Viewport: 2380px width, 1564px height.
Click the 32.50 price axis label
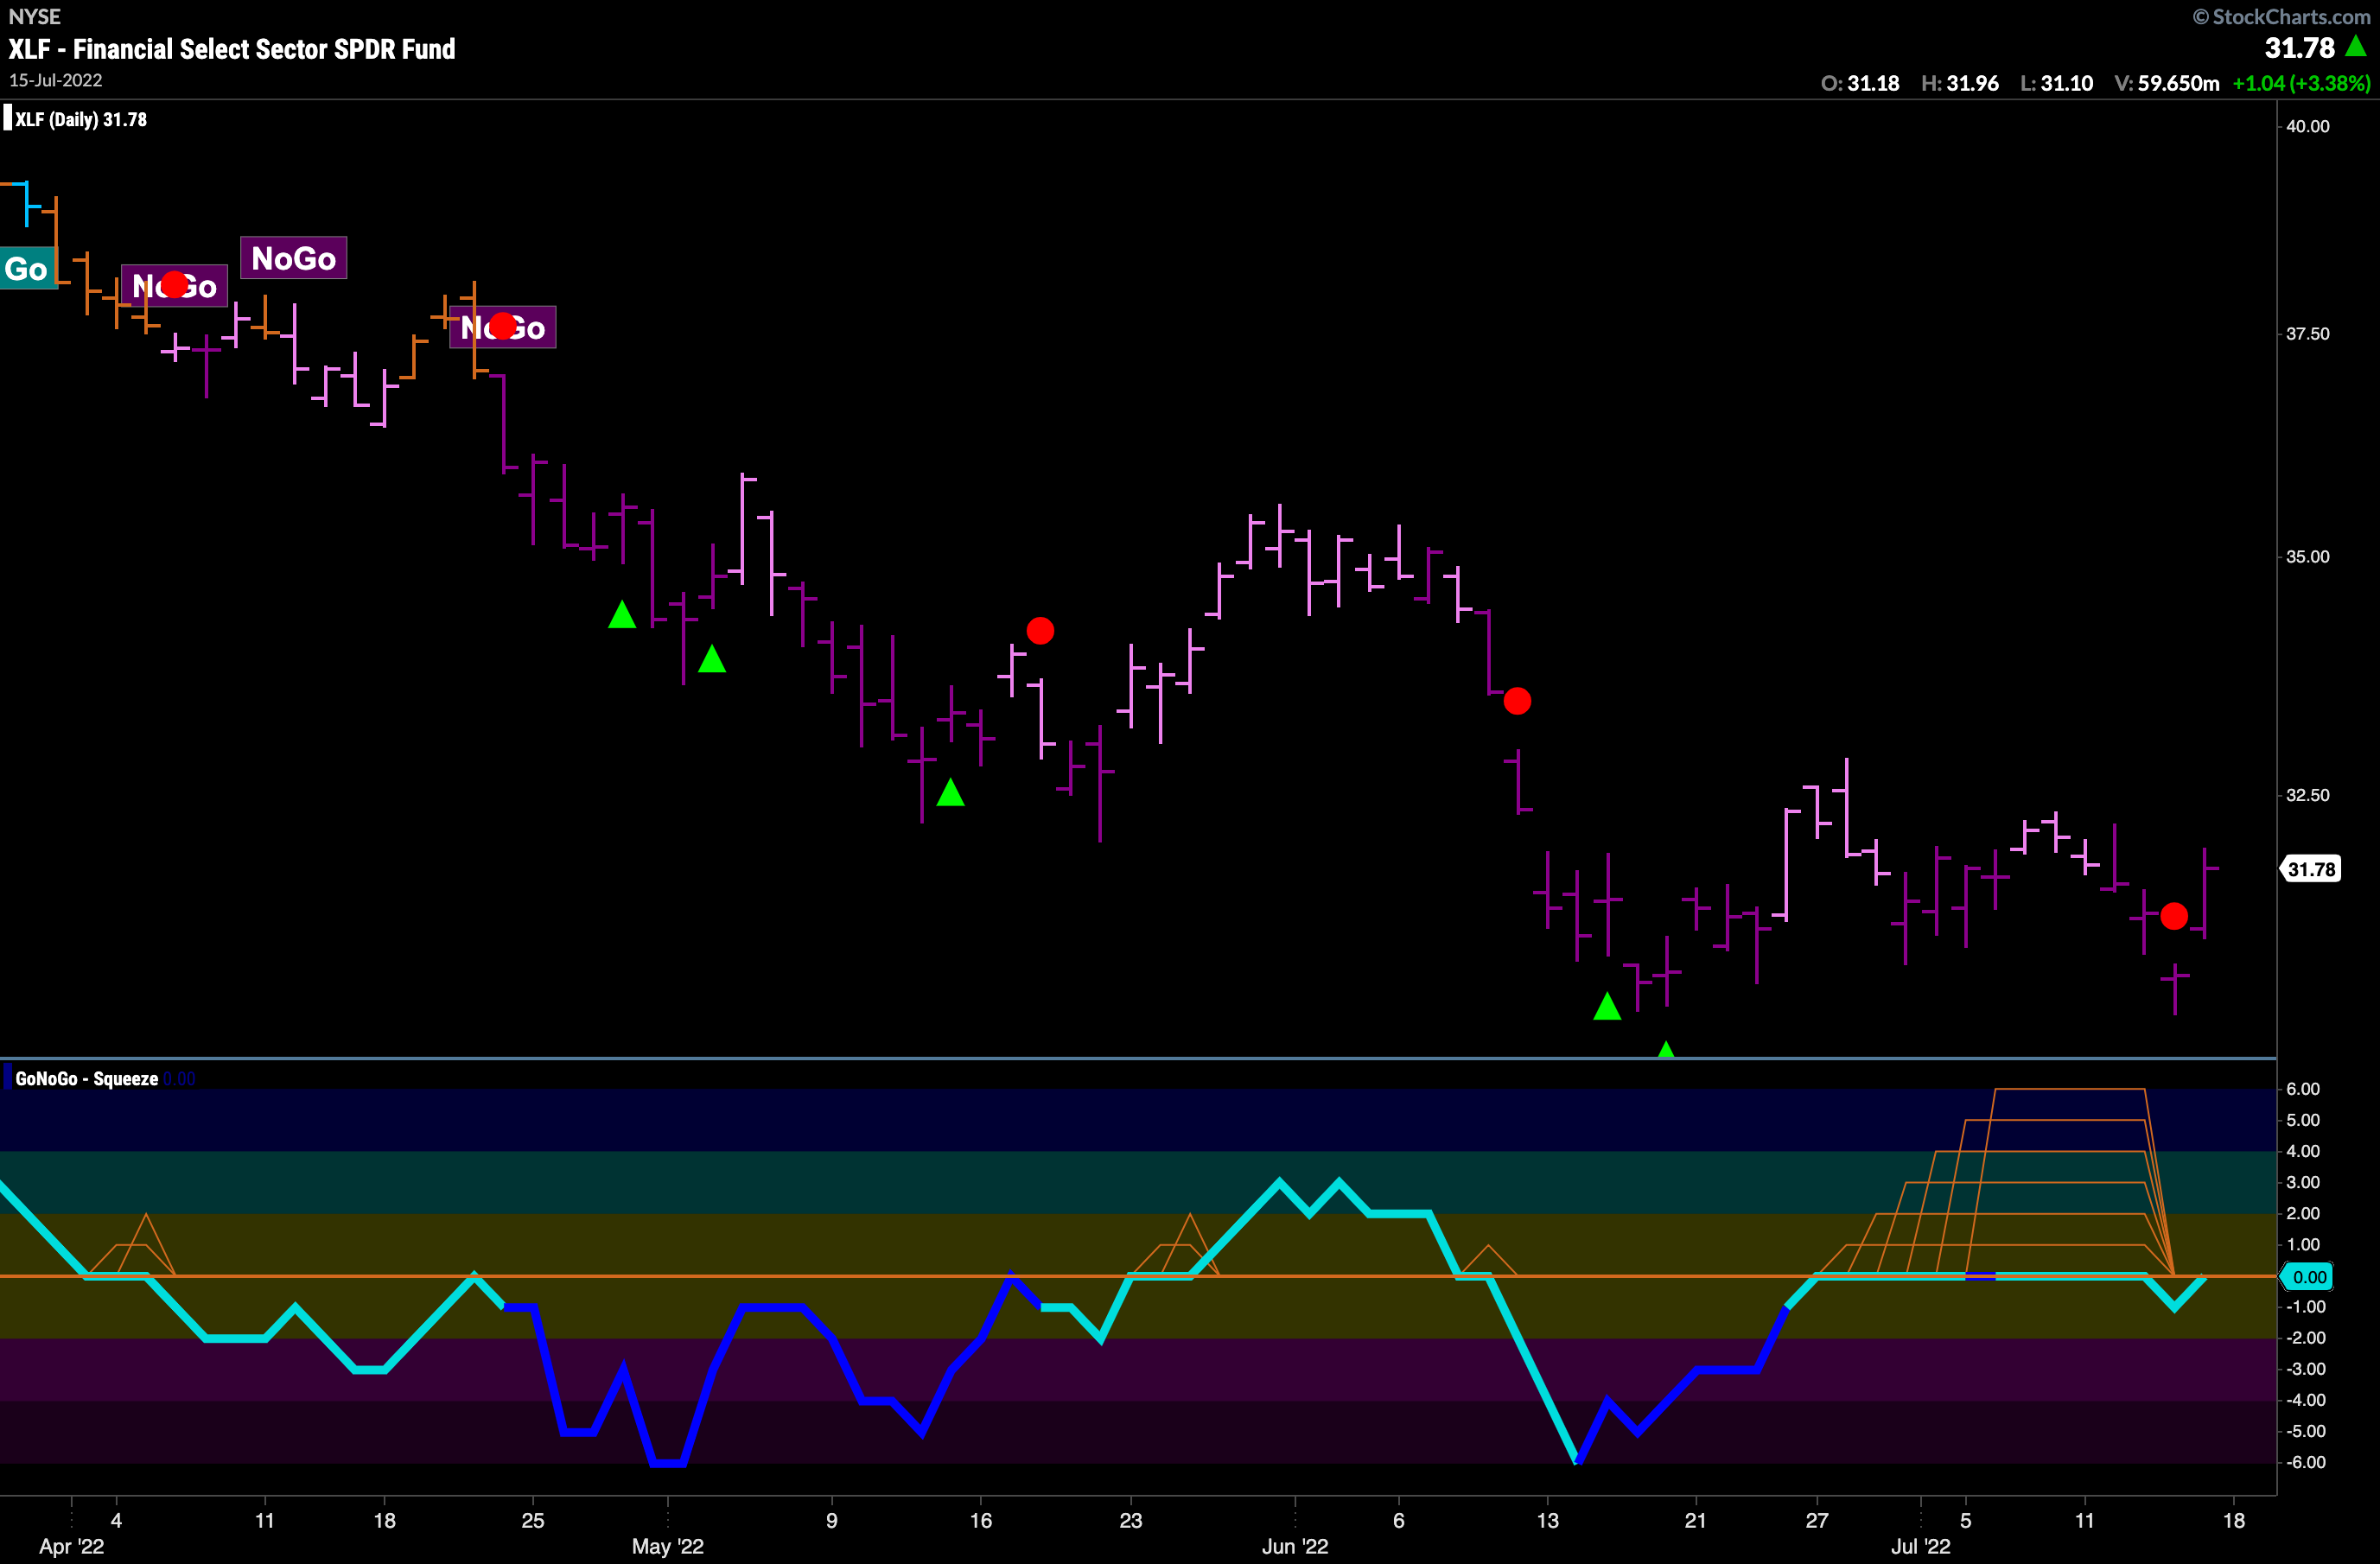click(2307, 795)
